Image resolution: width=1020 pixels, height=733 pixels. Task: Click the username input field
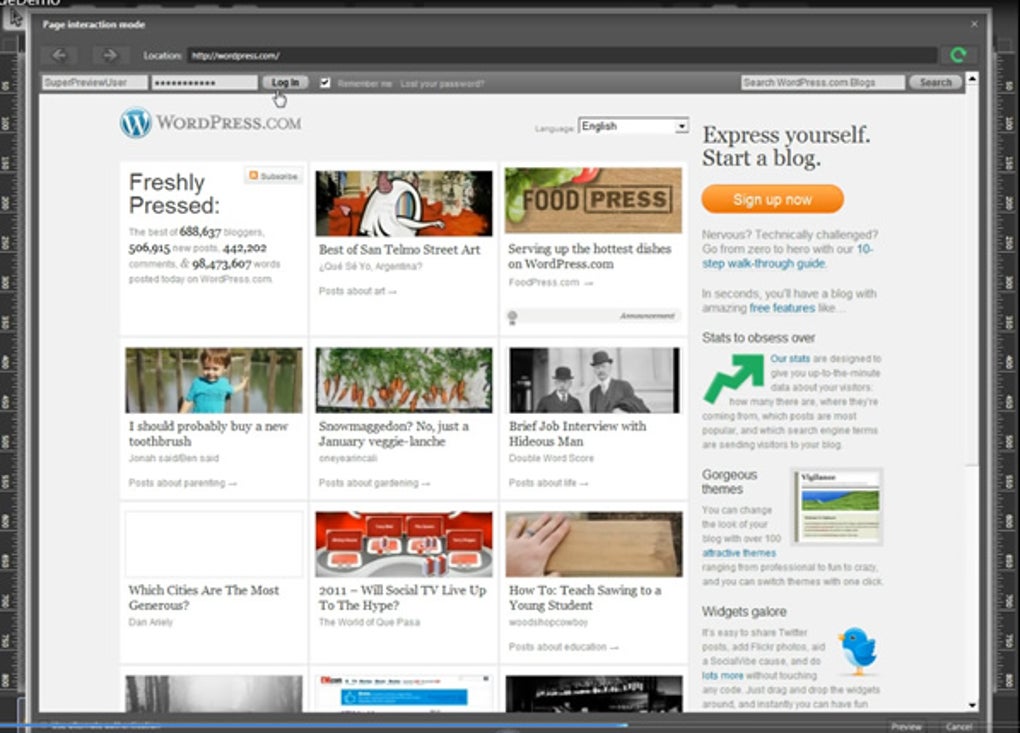[94, 83]
